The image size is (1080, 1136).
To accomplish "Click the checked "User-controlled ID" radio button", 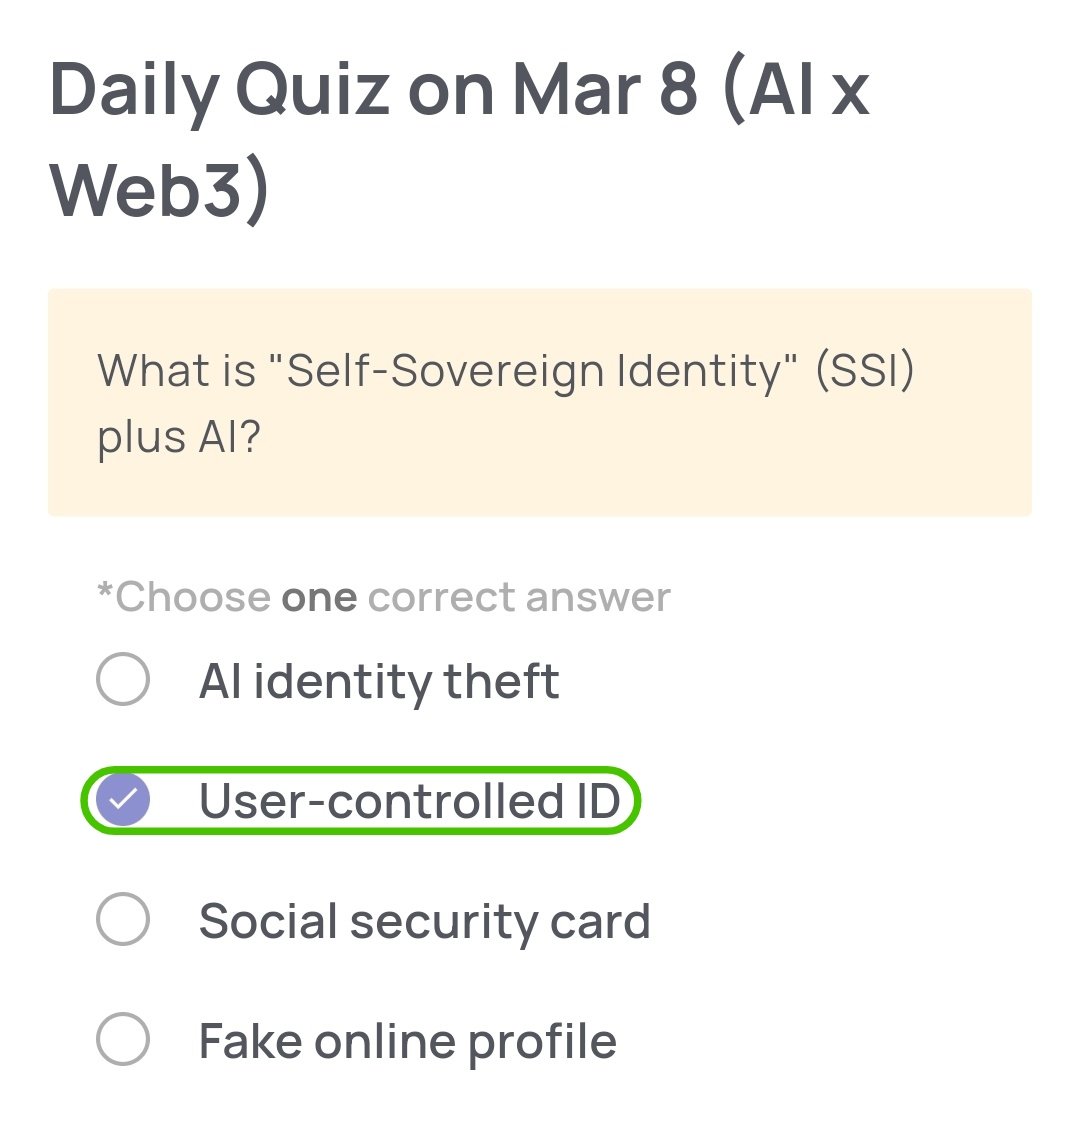I will pyautogui.click(x=123, y=800).
